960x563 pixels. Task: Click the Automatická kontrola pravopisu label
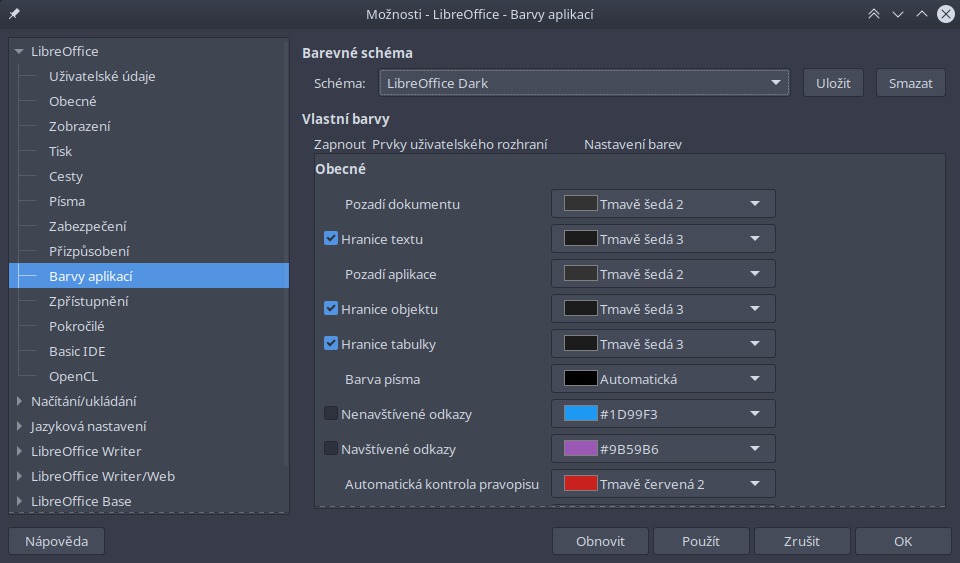click(441, 484)
